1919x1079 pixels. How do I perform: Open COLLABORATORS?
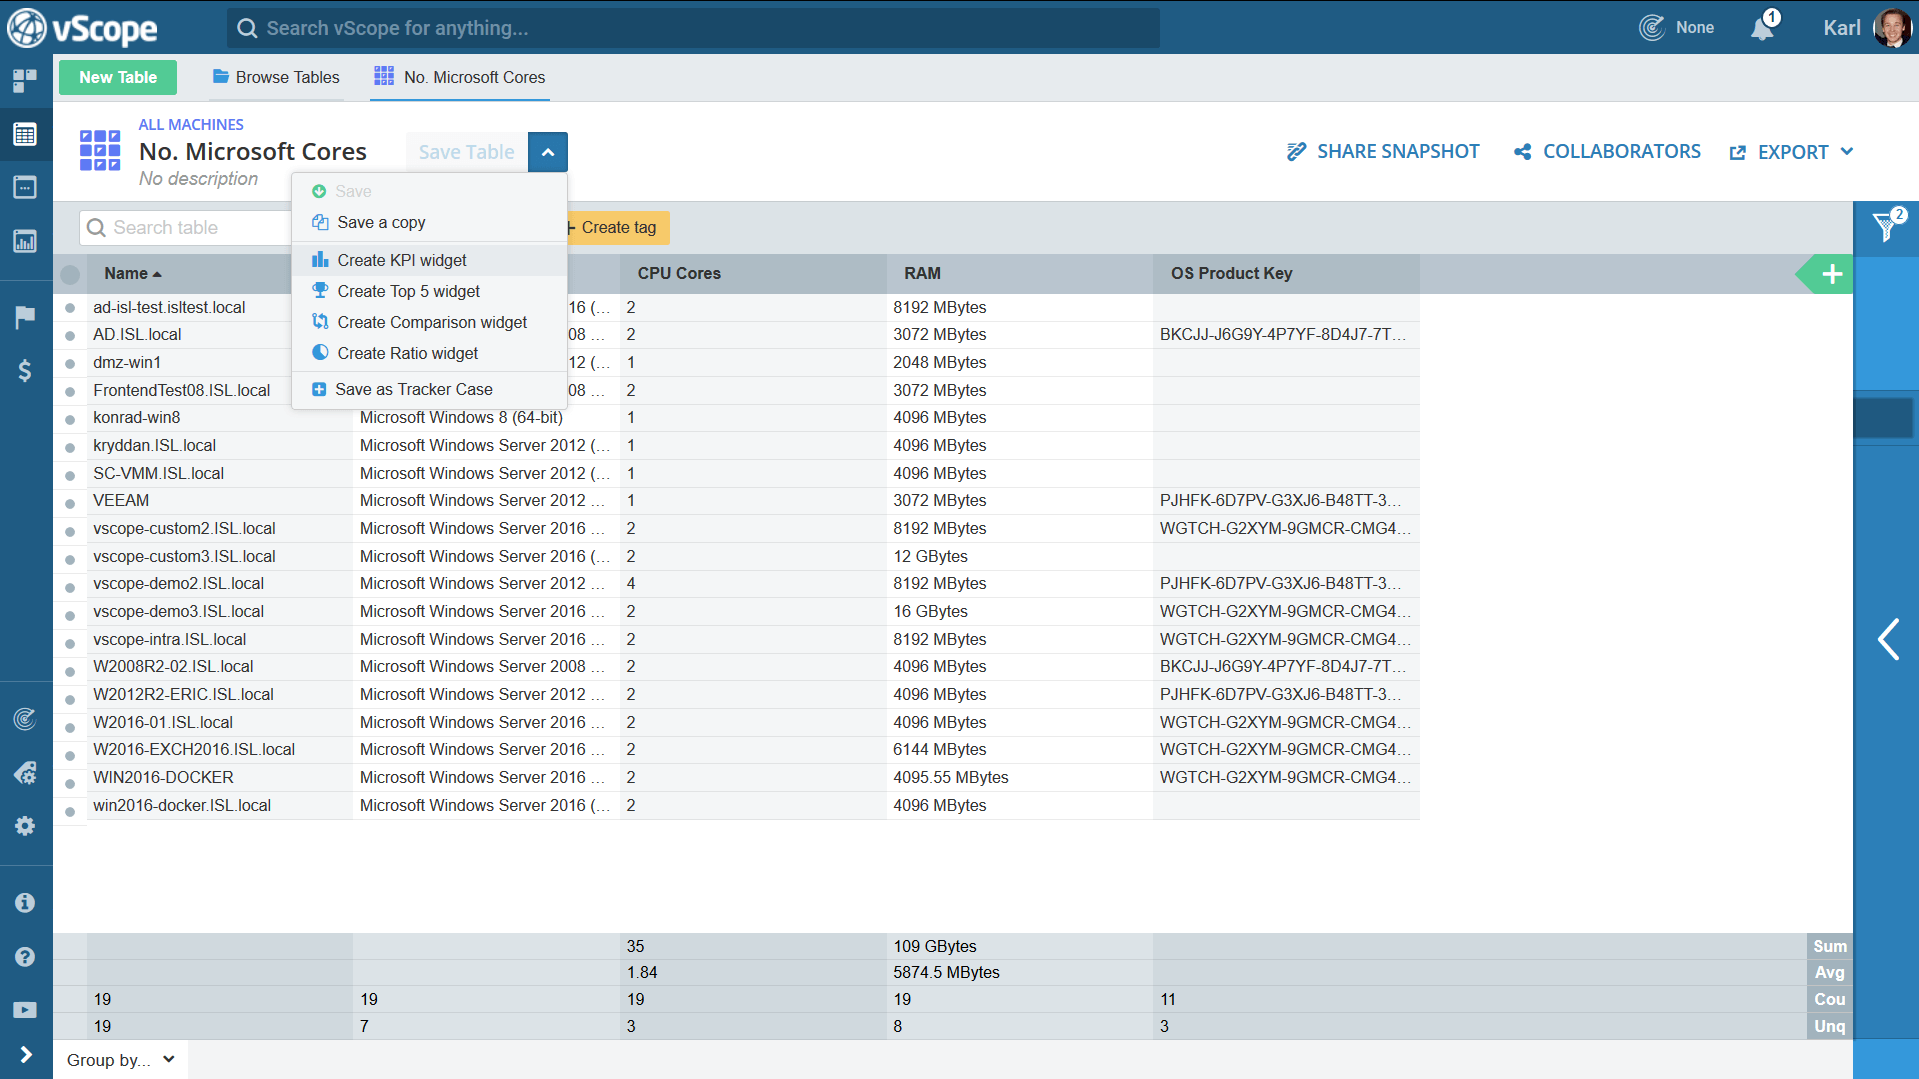(1607, 152)
